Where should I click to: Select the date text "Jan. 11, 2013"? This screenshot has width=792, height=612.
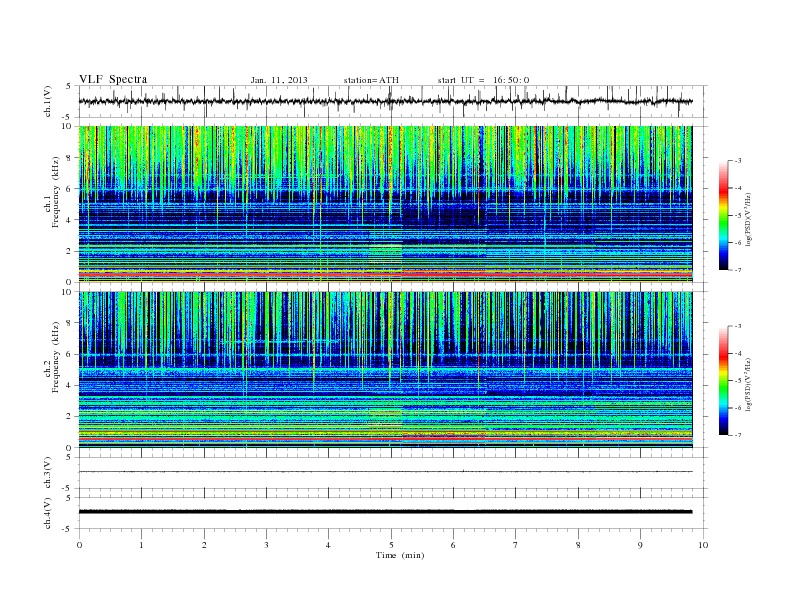279,80
